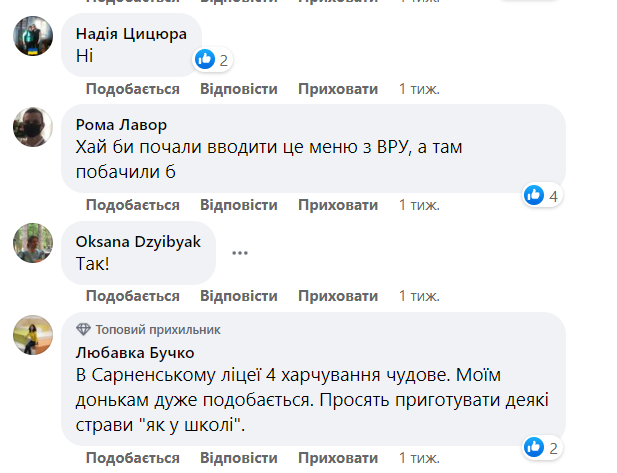This screenshot has height=473, width=617.
Task: Click the 1 тиж. timestamp under Надія Цицюра's comment
Action: pyautogui.click(x=419, y=89)
